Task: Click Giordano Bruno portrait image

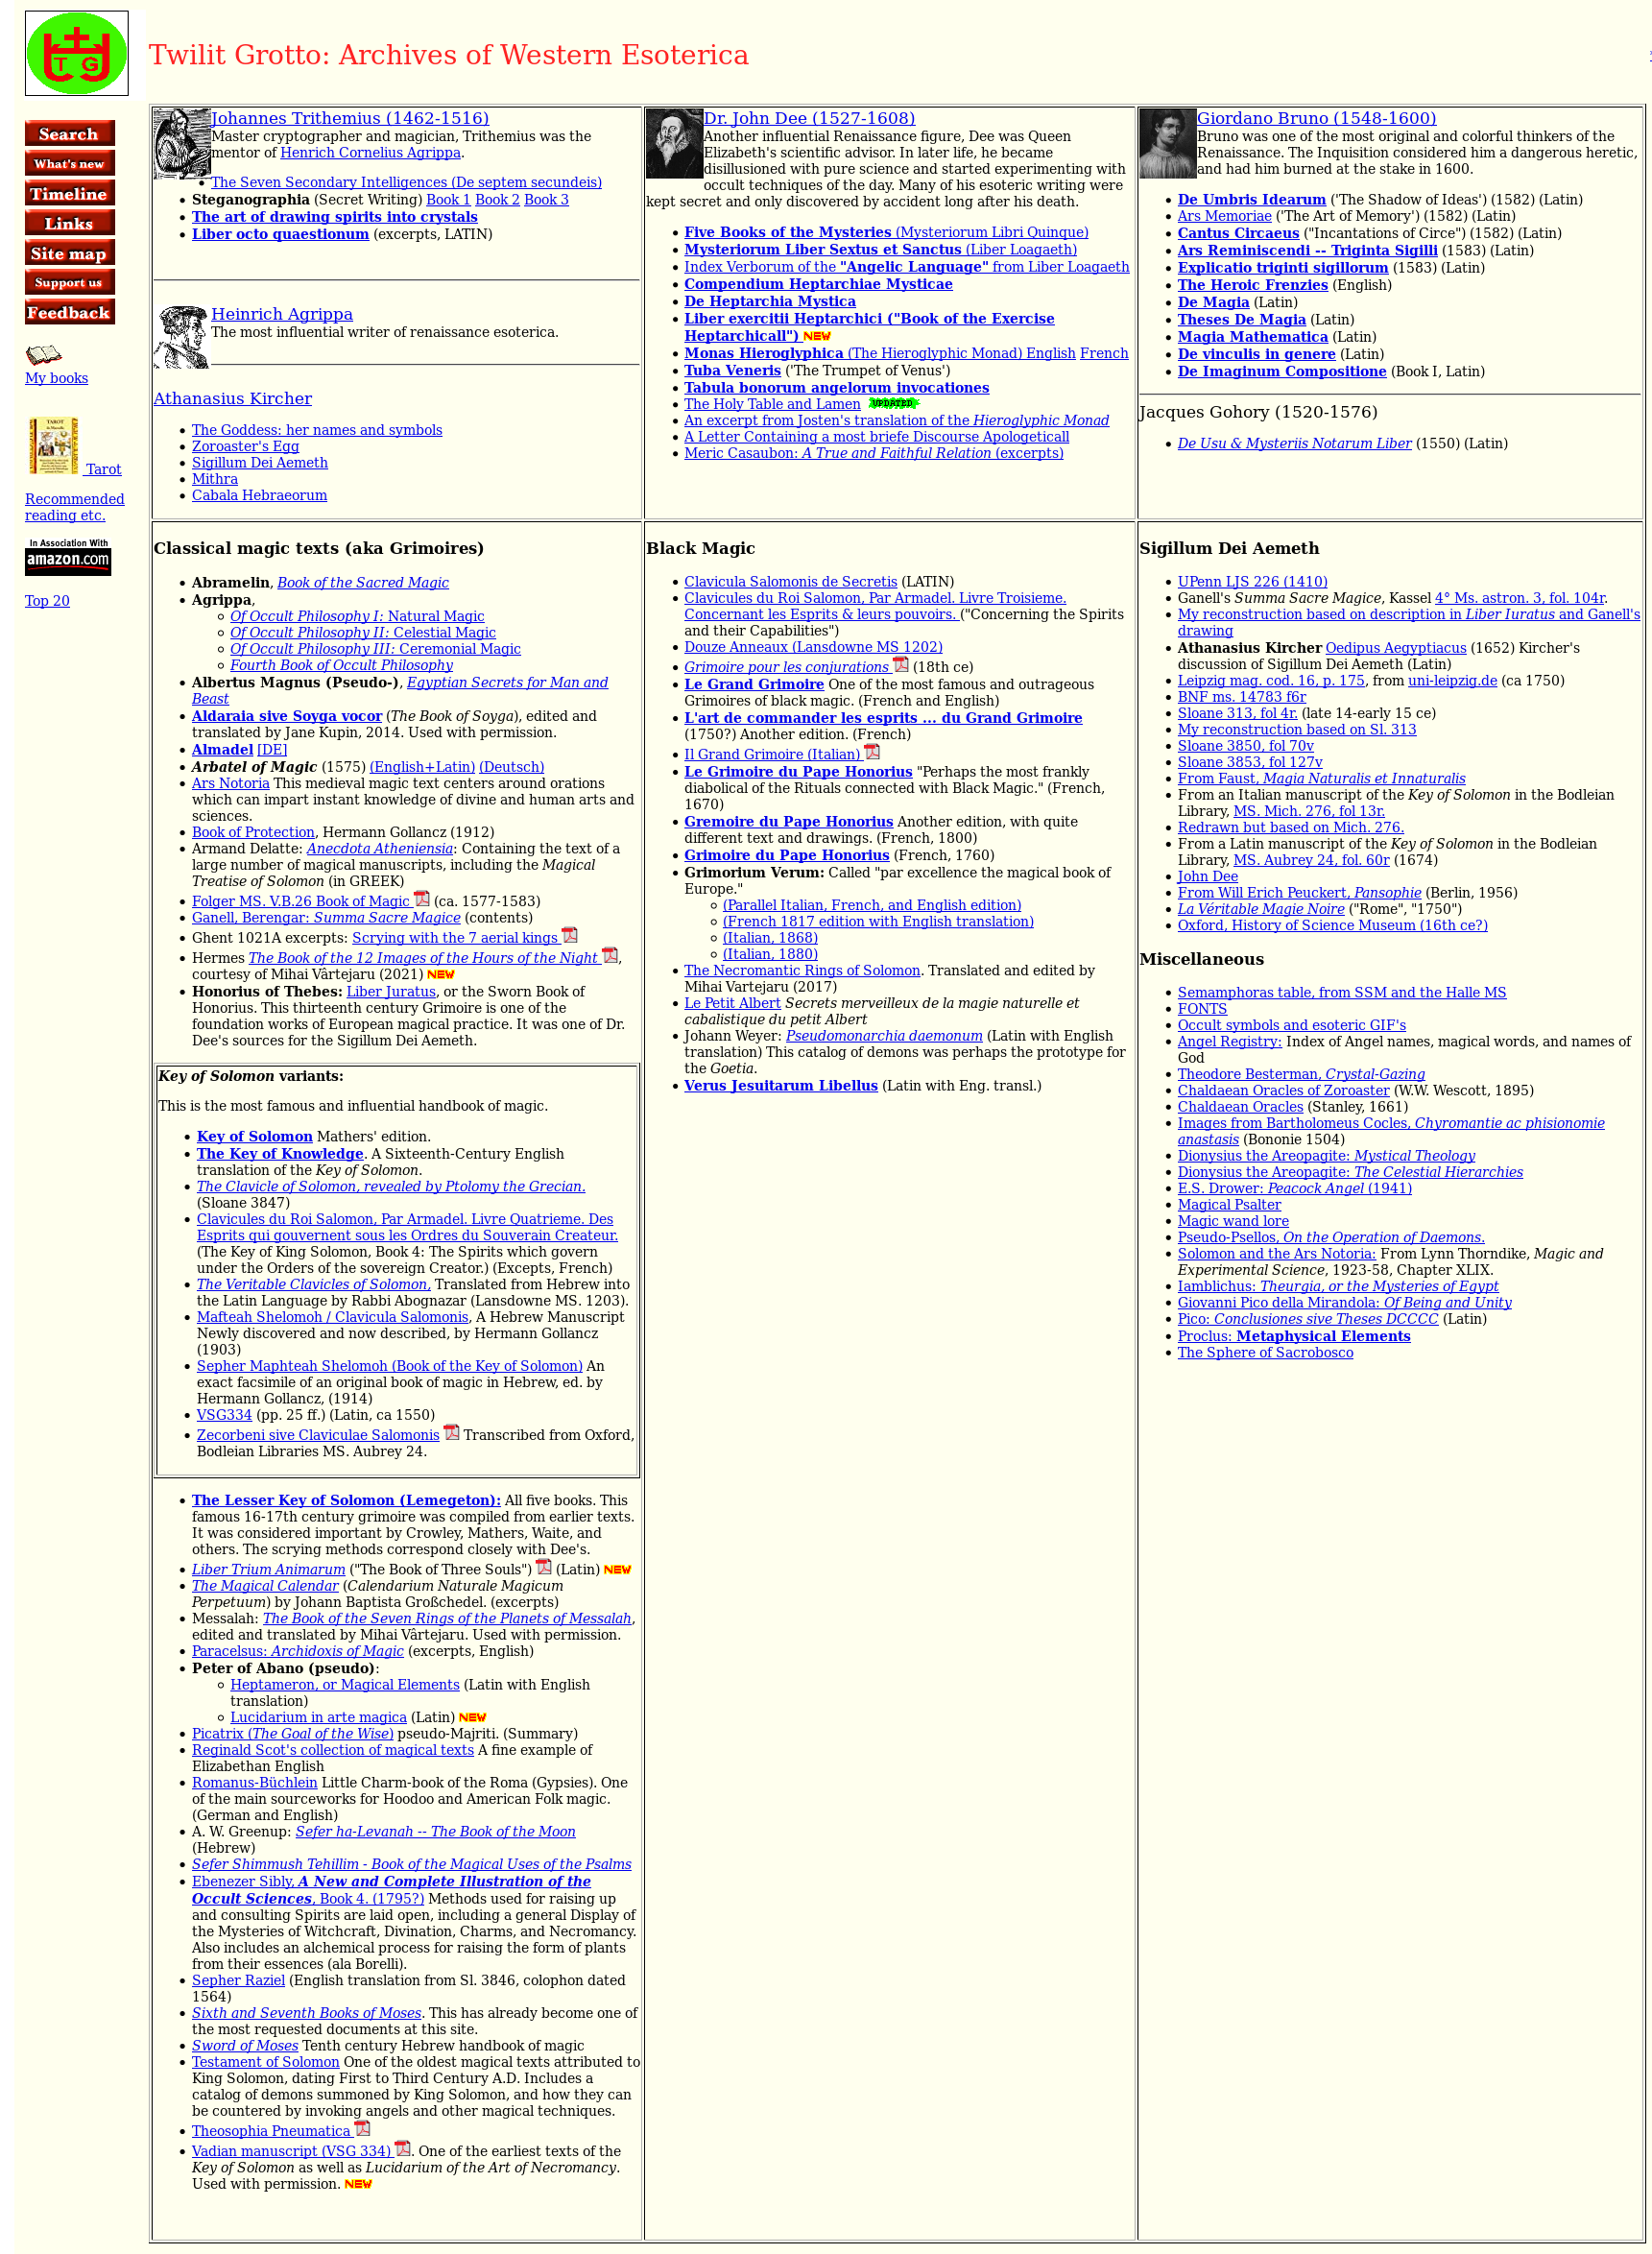Action: point(1167,143)
